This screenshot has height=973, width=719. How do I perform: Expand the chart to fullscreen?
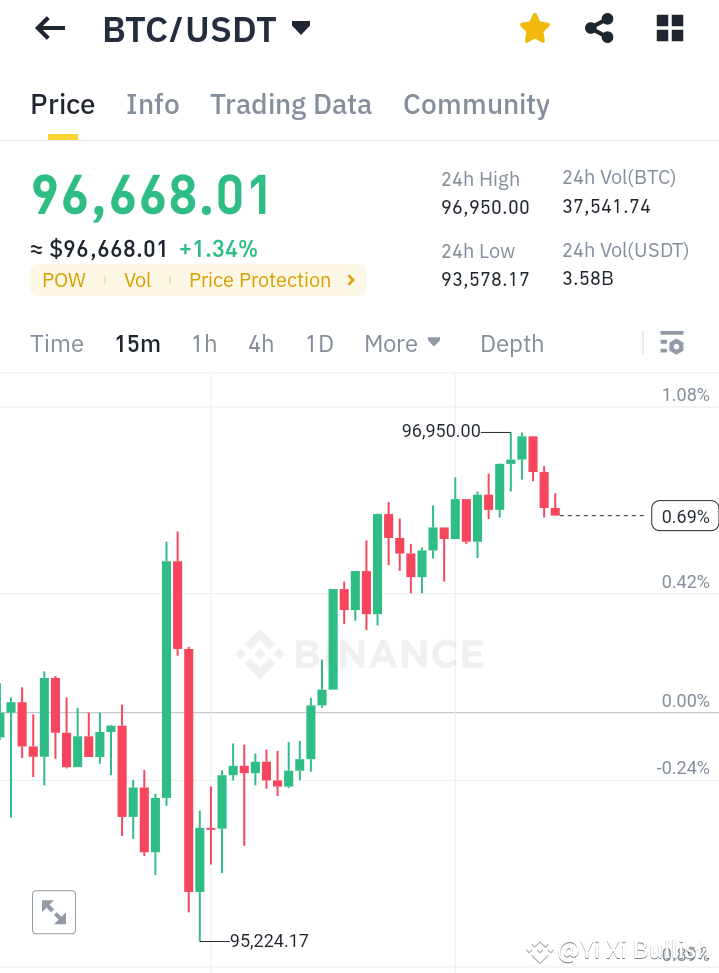53,911
